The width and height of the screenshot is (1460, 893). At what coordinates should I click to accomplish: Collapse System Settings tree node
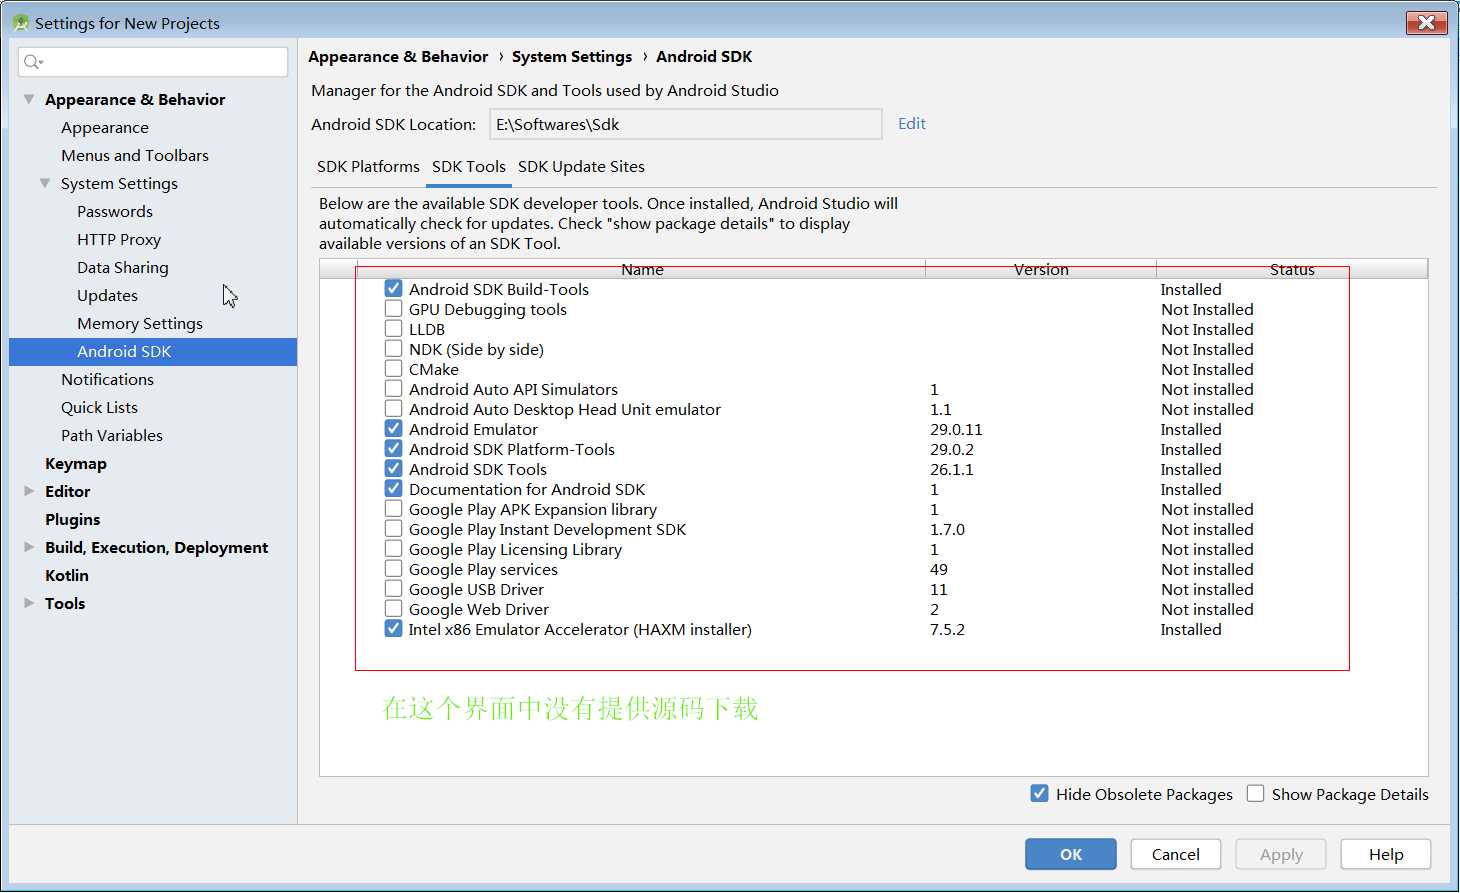pyautogui.click(x=45, y=183)
